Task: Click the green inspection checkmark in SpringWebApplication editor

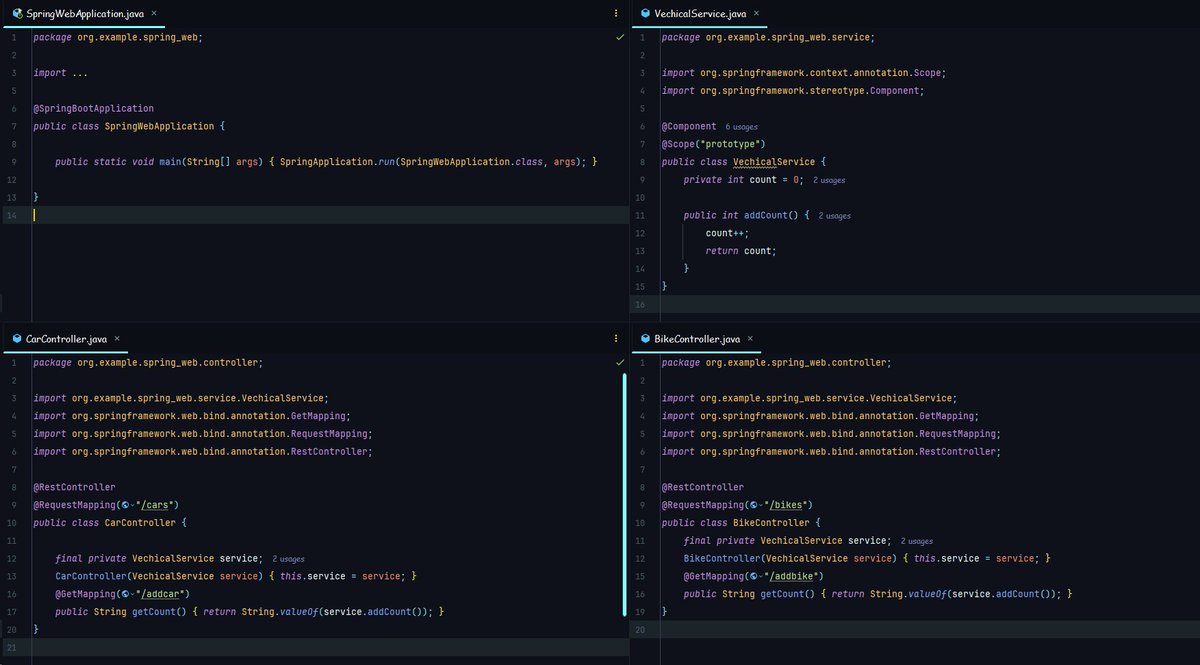Action: click(x=620, y=37)
